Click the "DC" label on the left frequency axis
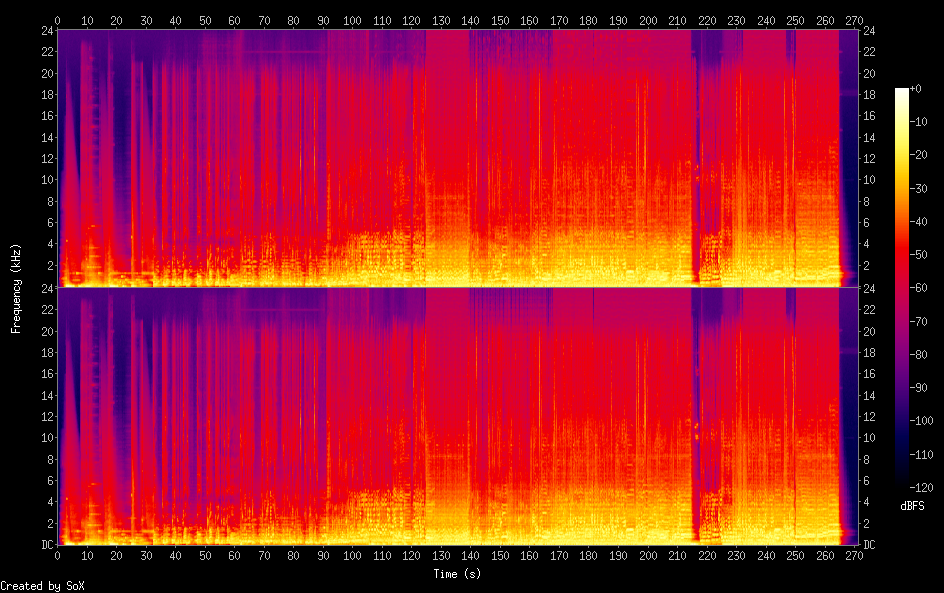The image size is (944, 593). point(48,545)
